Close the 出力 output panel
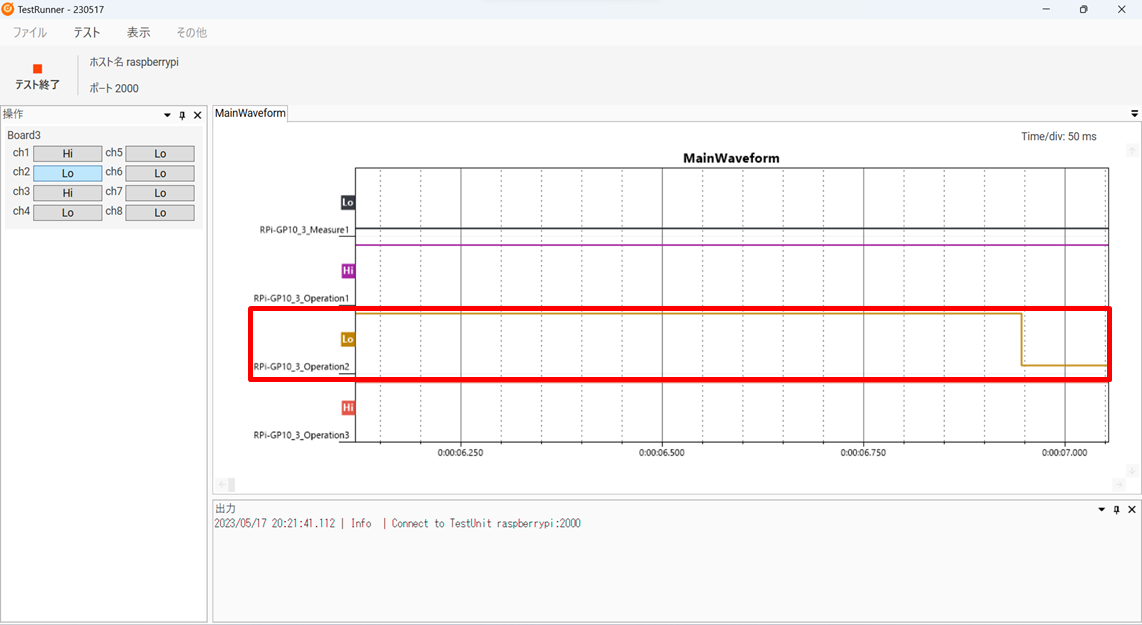Viewport: 1142px width, 625px height. tap(1132, 509)
